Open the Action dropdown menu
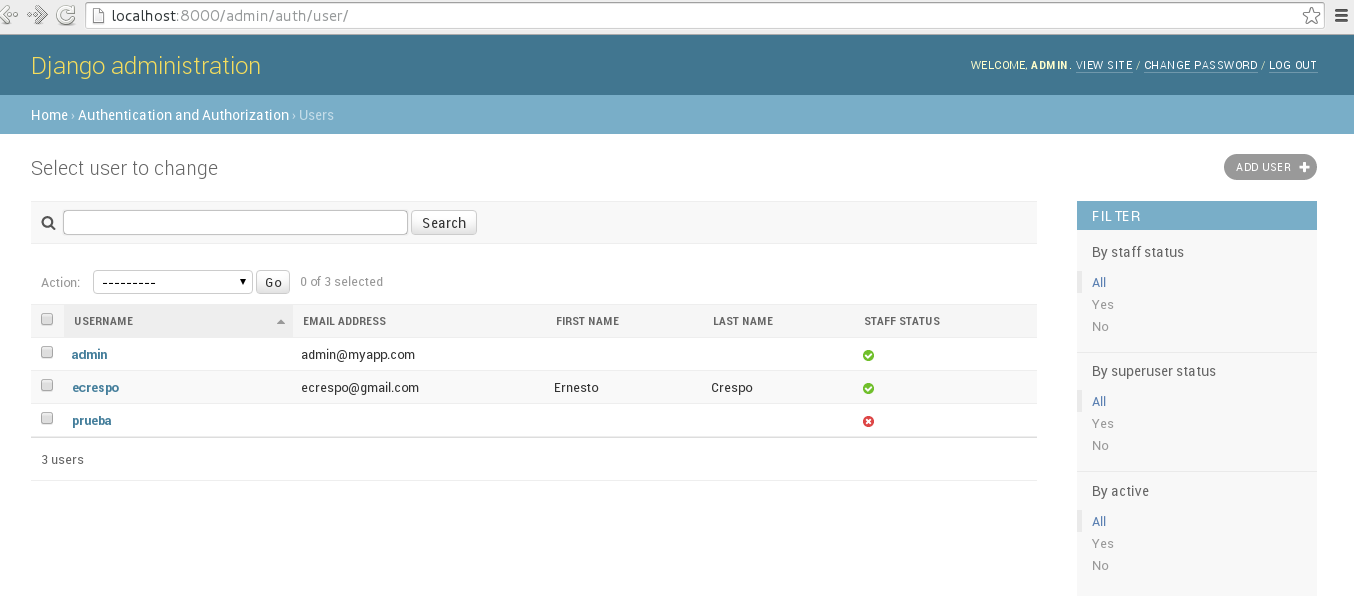The height and width of the screenshot is (615, 1354). tap(172, 282)
